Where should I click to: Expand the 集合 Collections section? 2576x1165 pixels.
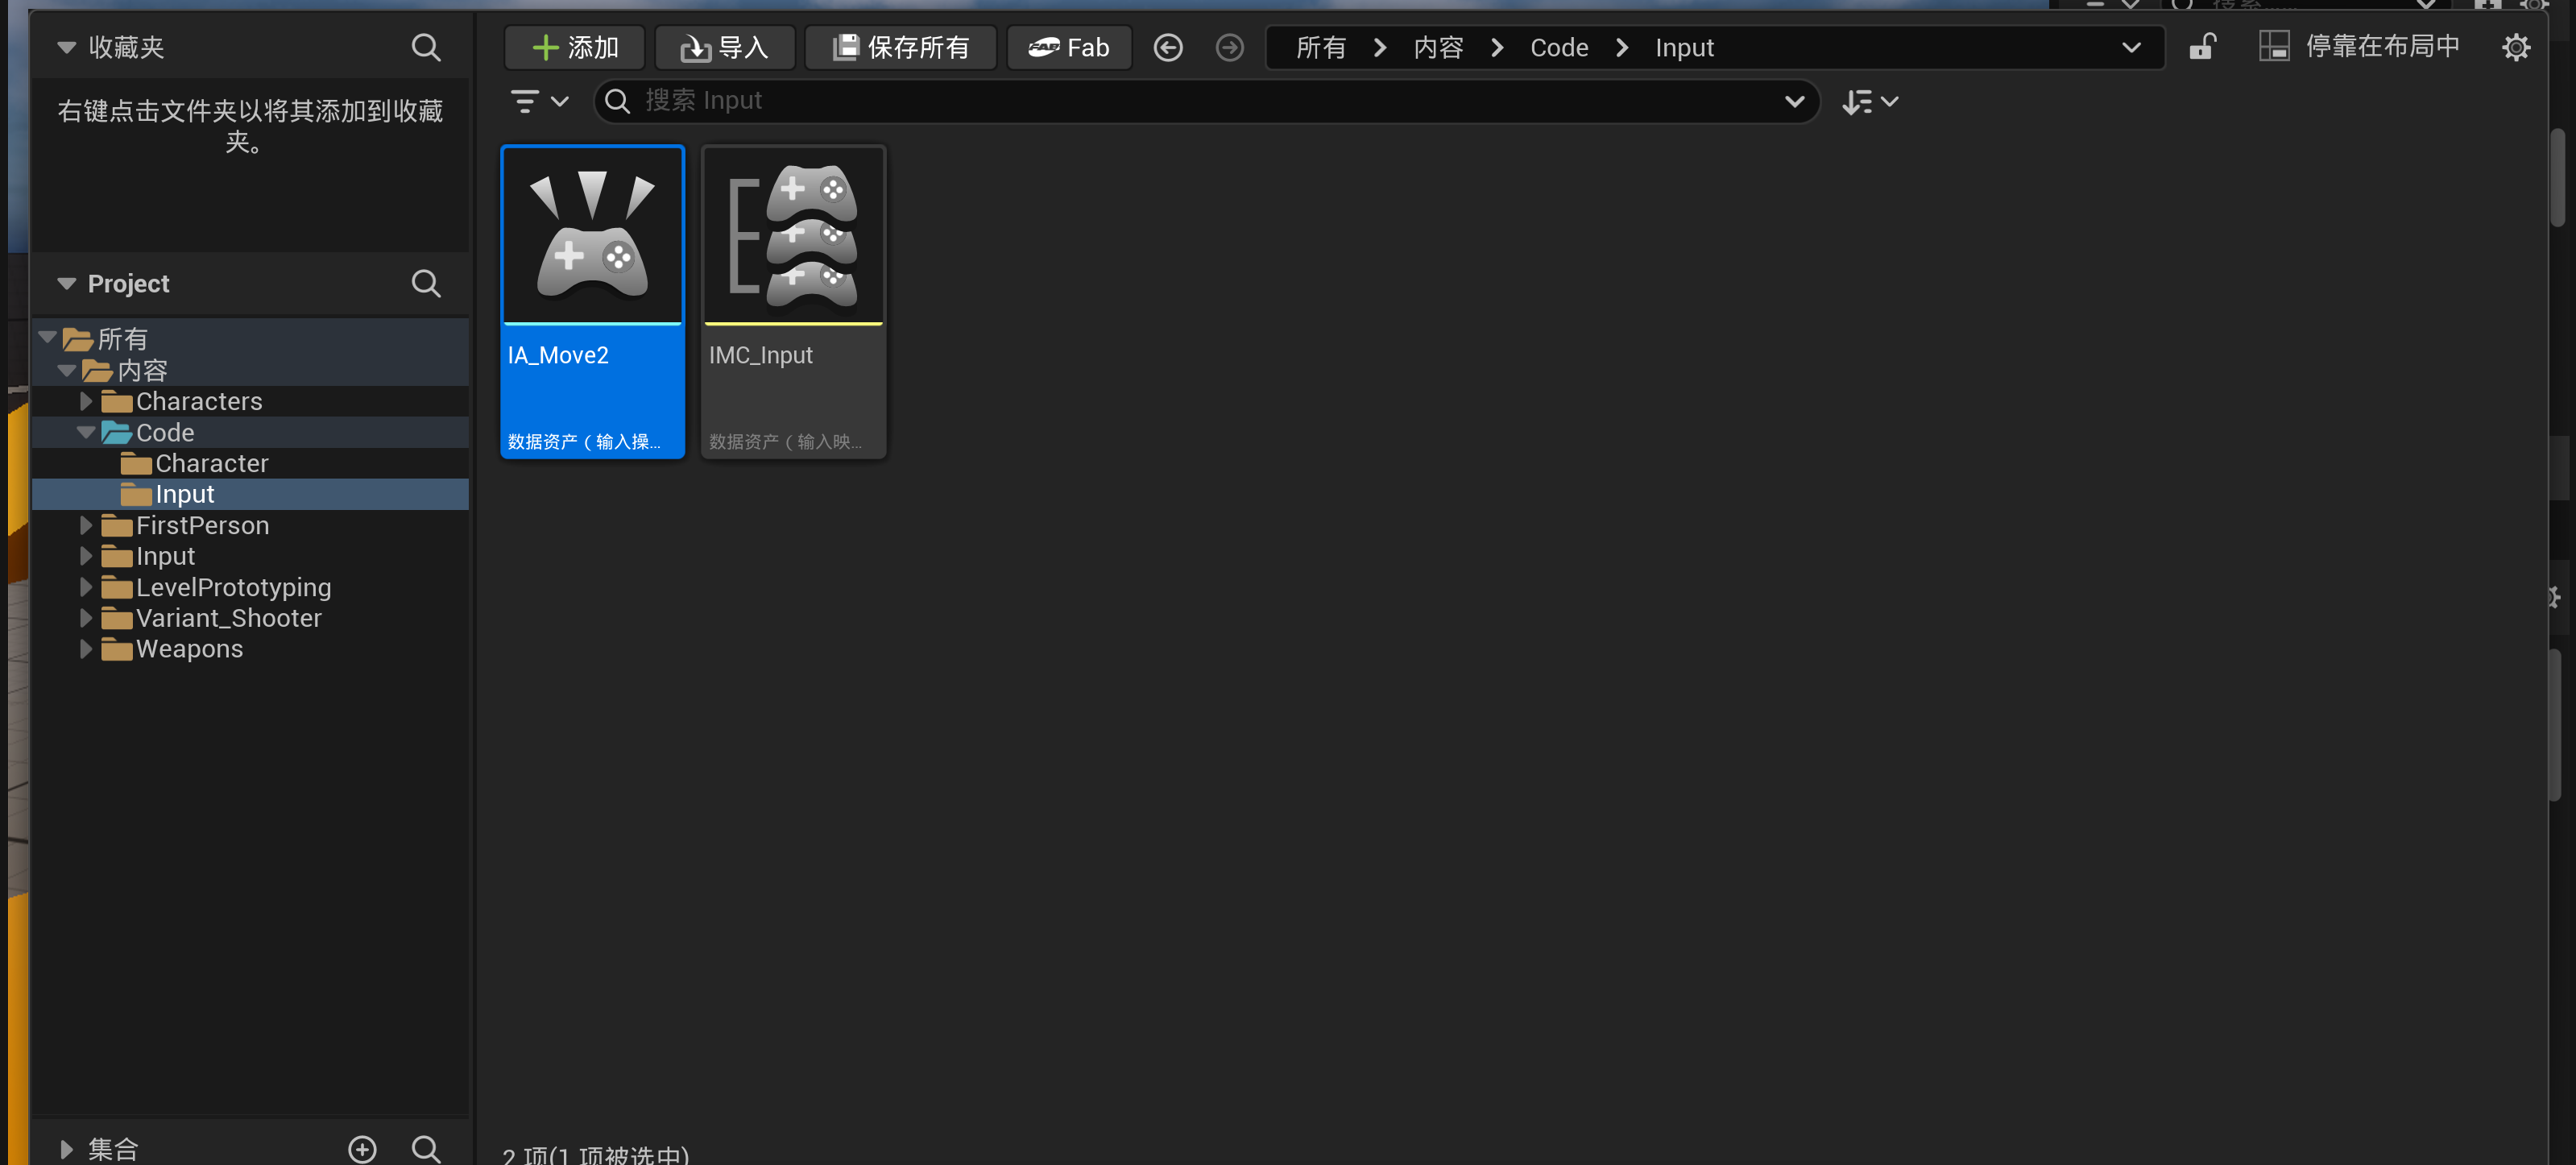pos(67,1149)
